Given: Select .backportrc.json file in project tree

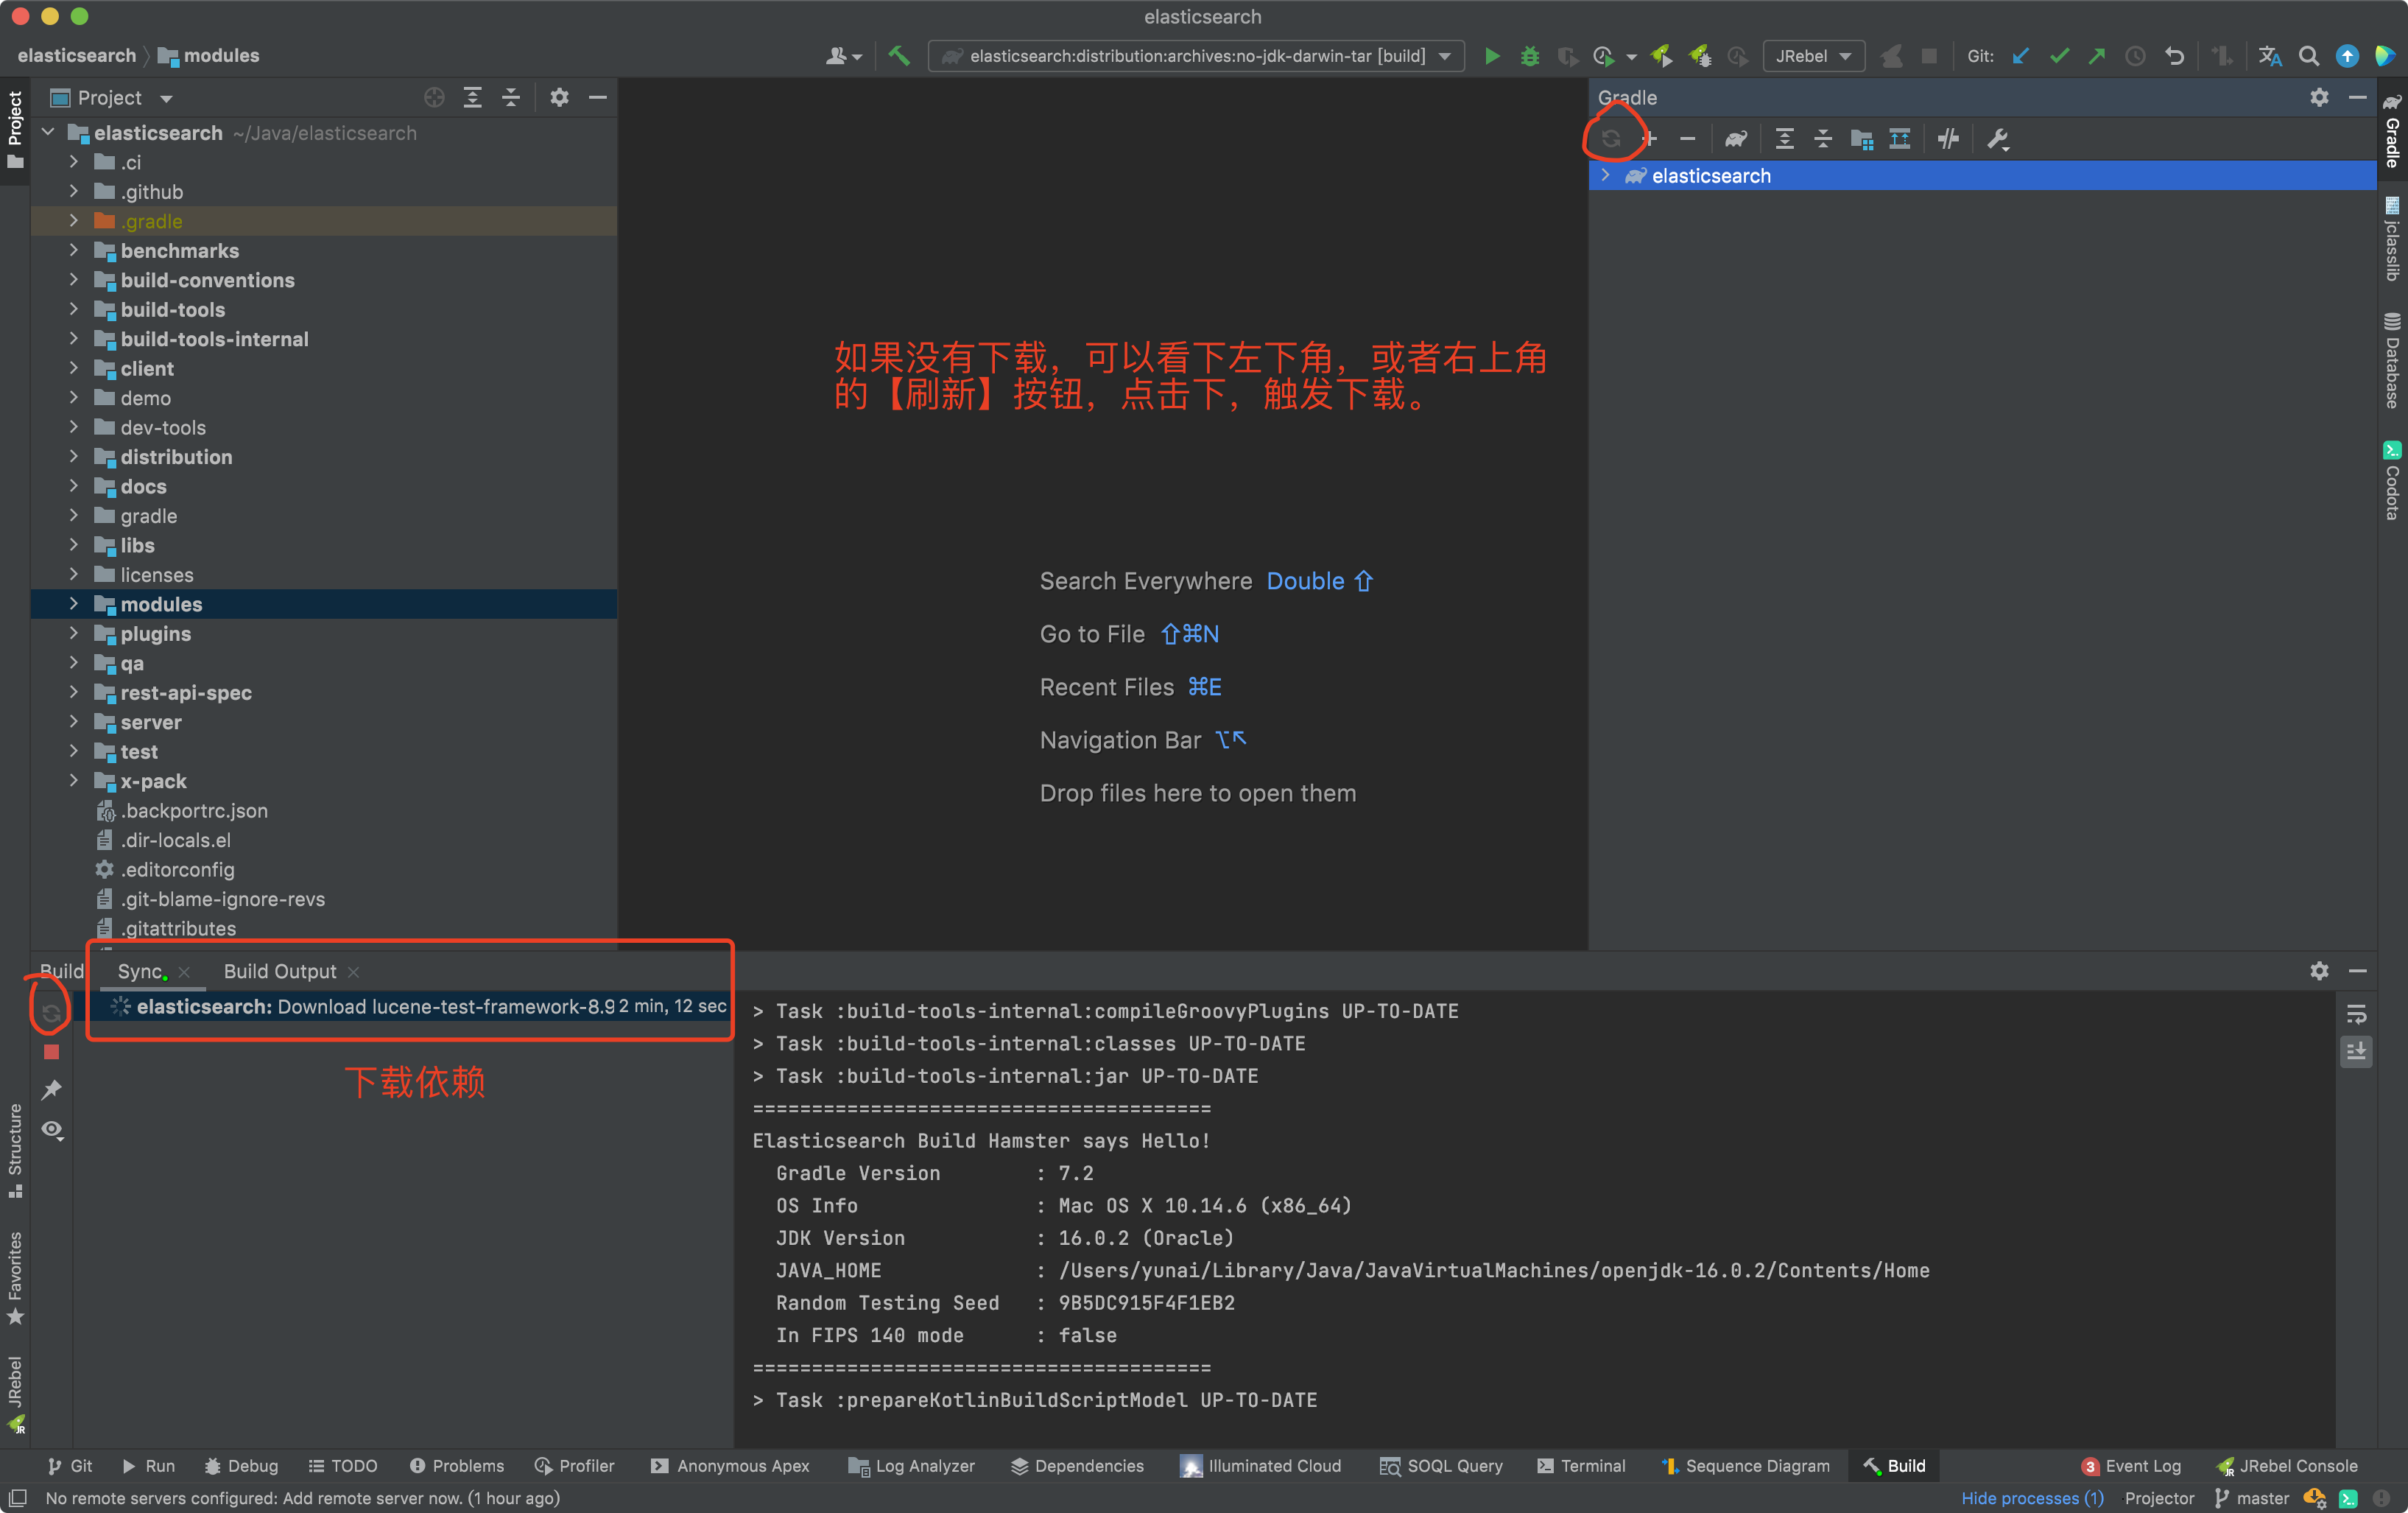Looking at the screenshot, I should [193, 811].
